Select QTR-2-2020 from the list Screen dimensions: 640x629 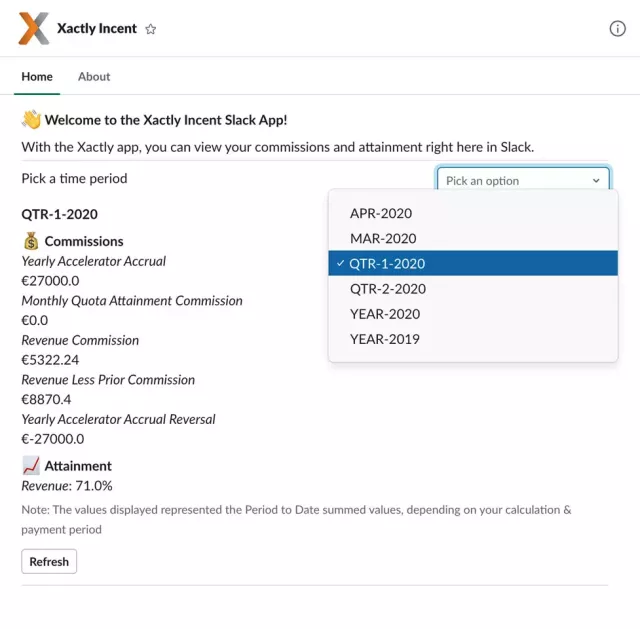(473, 289)
